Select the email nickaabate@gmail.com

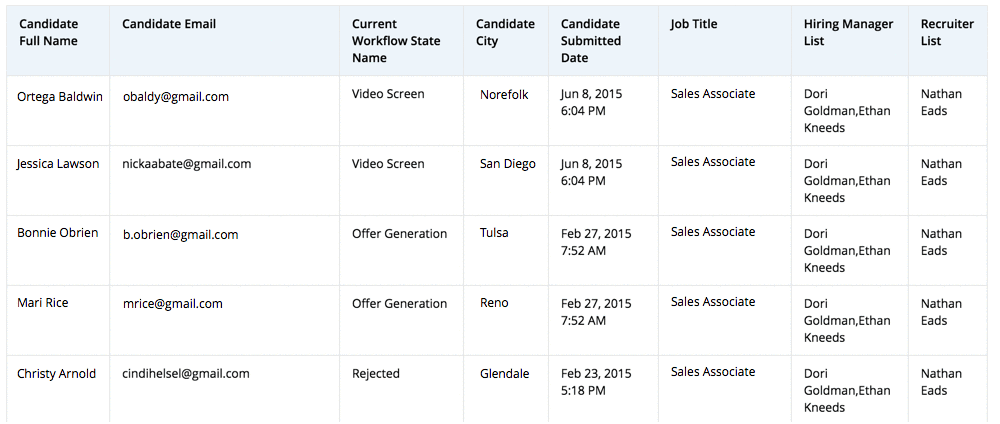187,164
